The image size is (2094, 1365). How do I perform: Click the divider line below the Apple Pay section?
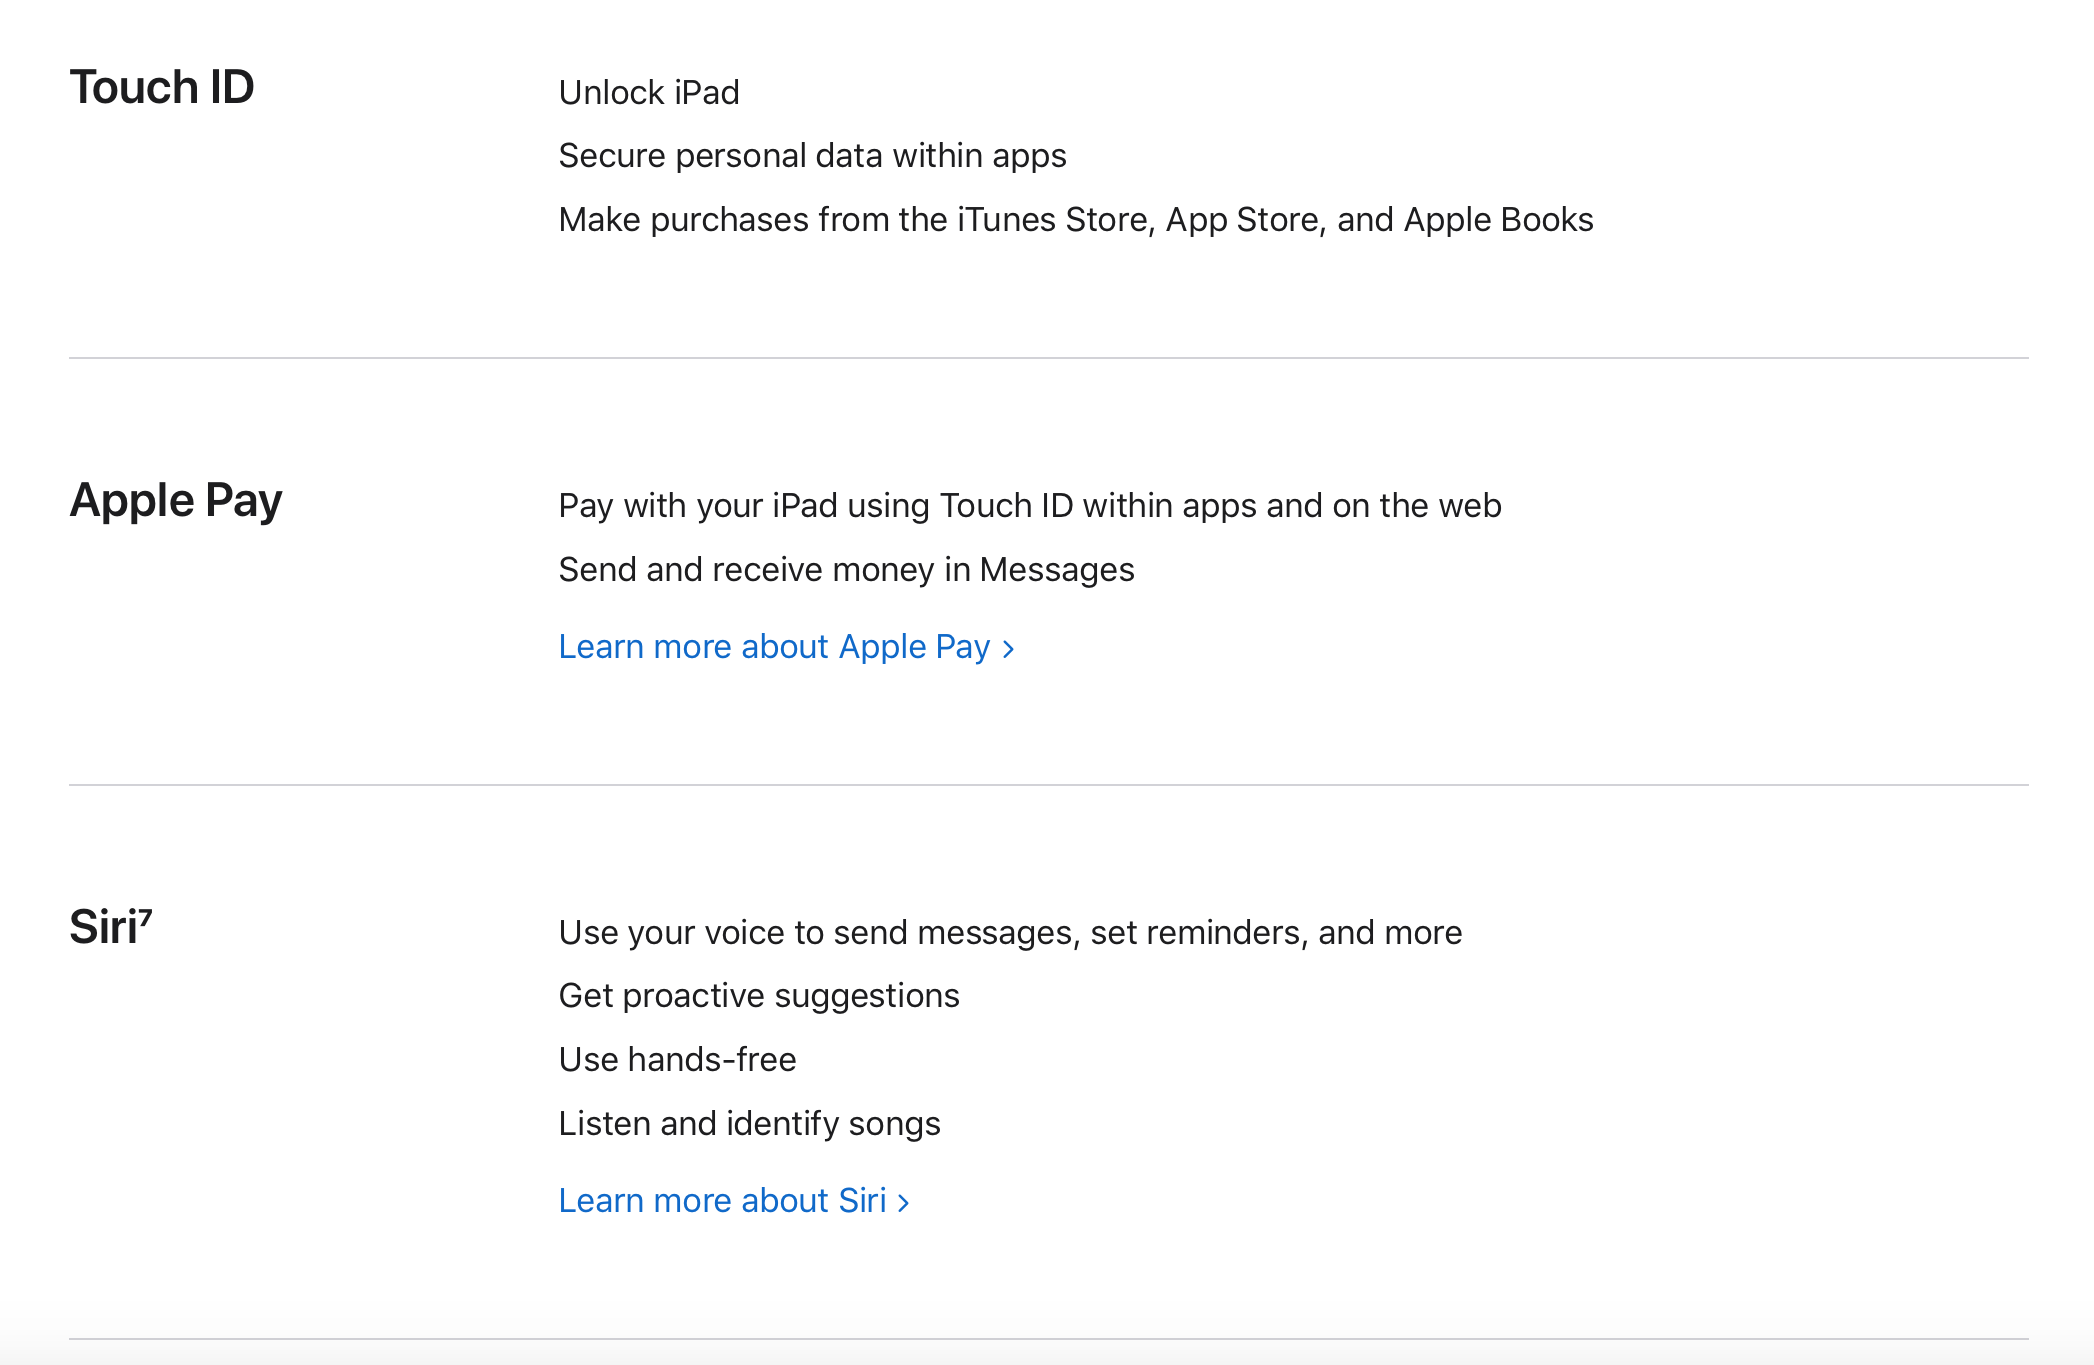(x=1048, y=785)
